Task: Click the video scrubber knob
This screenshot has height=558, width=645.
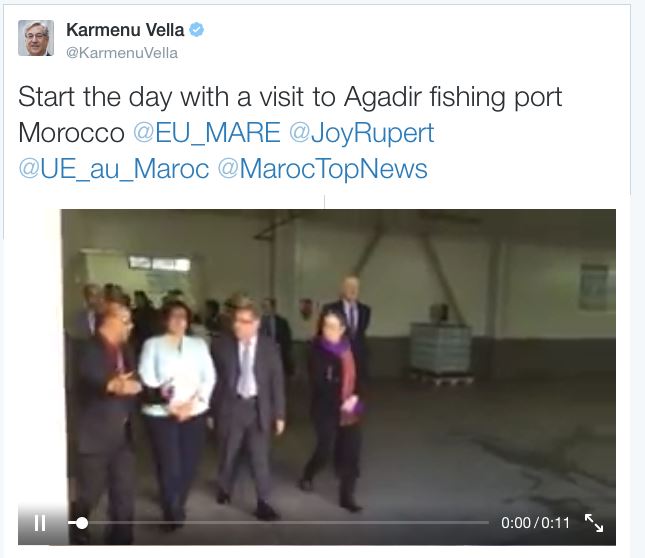Action: [82, 523]
